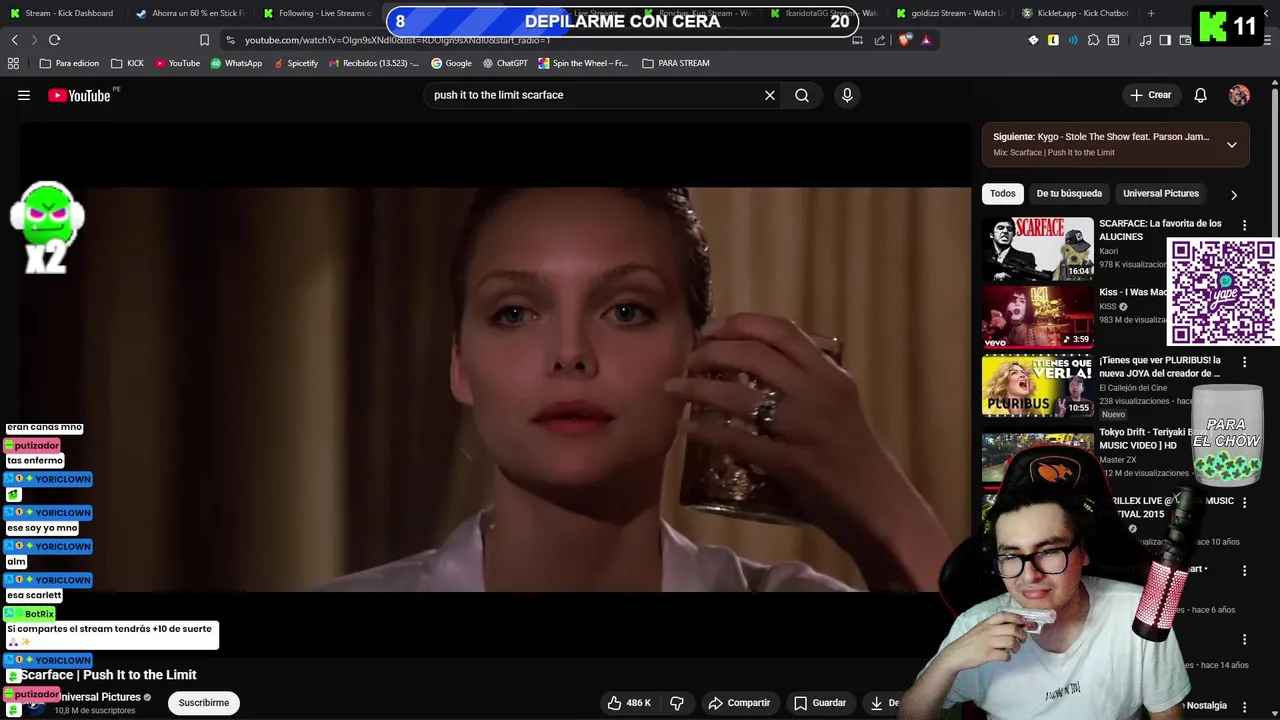Screen dimensions: 1280x720
Task: Open the Recibidos mail bookmark
Action: click(372, 63)
